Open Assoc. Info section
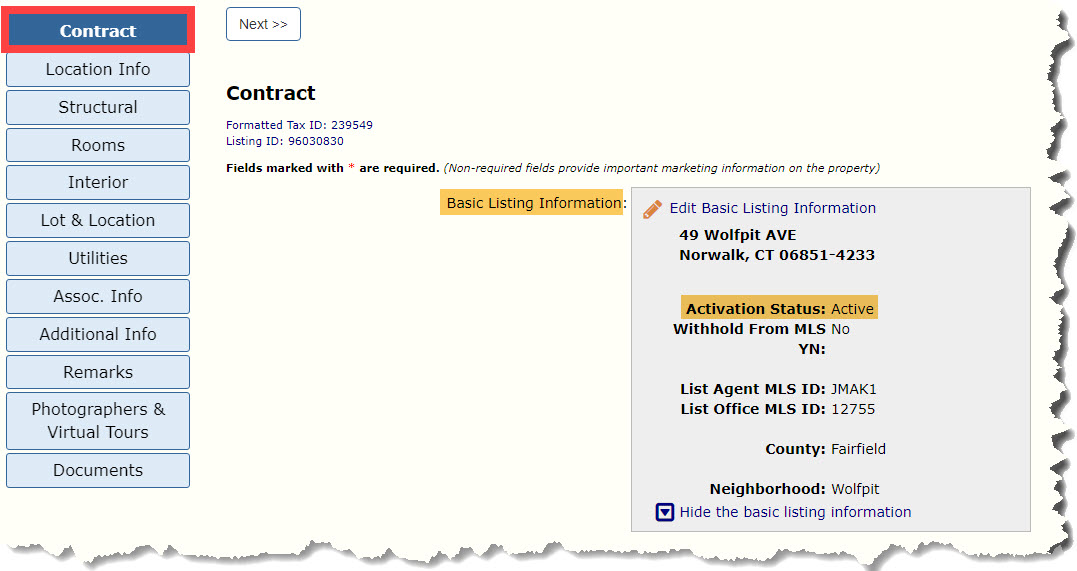Image resolution: width=1077 pixels, height=571 pixels. pyautogui.click(x=98, y=296)
